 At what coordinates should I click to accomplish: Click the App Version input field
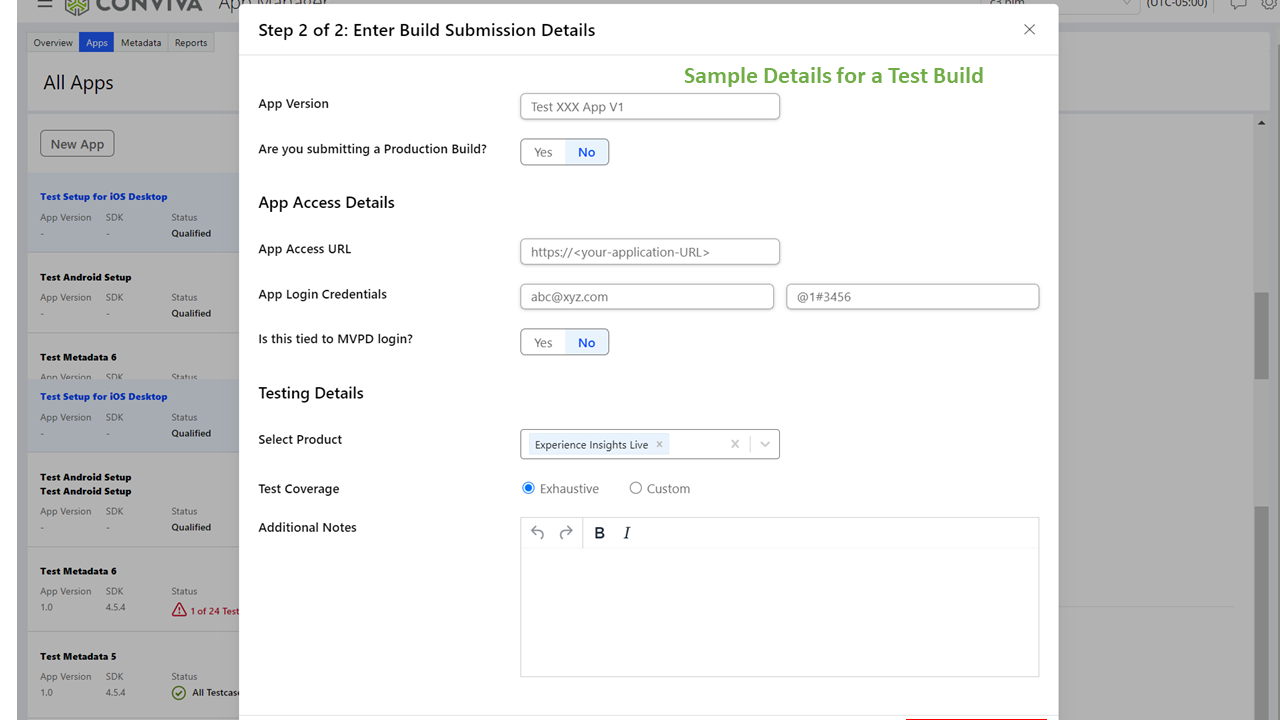tap(650, 107)
